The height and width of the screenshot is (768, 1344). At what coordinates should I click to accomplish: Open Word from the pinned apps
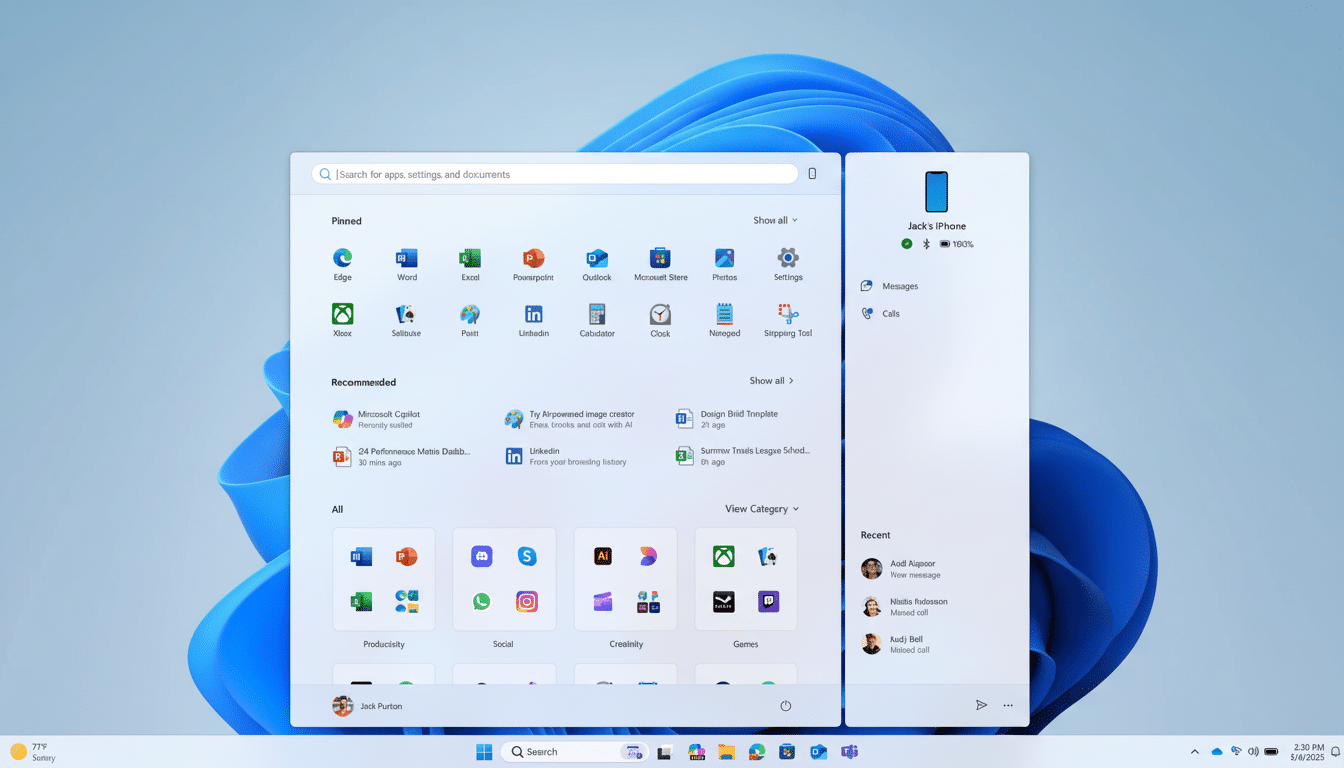click(406, 263)
